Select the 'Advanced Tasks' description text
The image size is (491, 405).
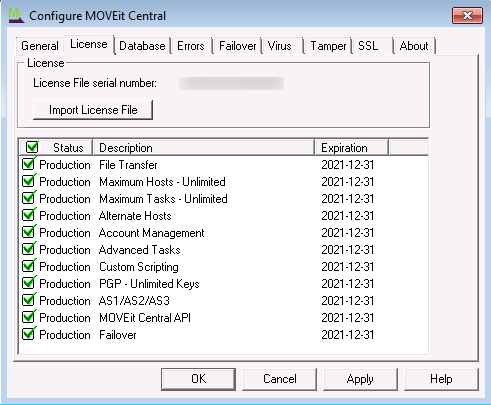pyautogui.click(x=140, y=250)
